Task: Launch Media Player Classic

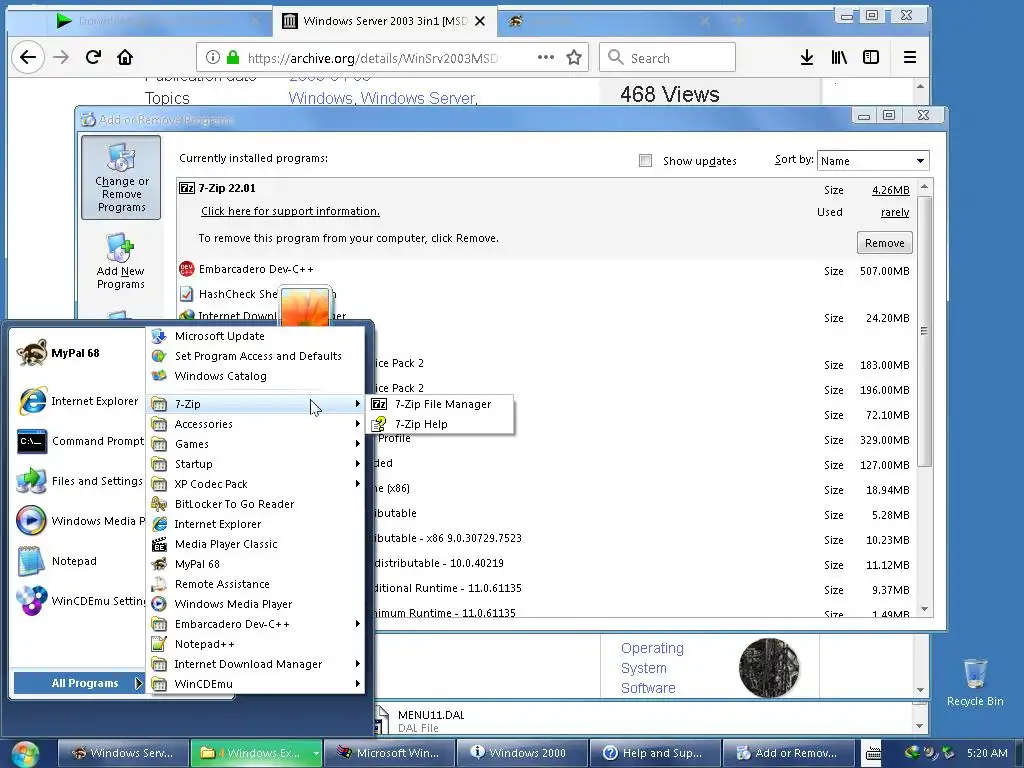Action: [x=255, y=544]
